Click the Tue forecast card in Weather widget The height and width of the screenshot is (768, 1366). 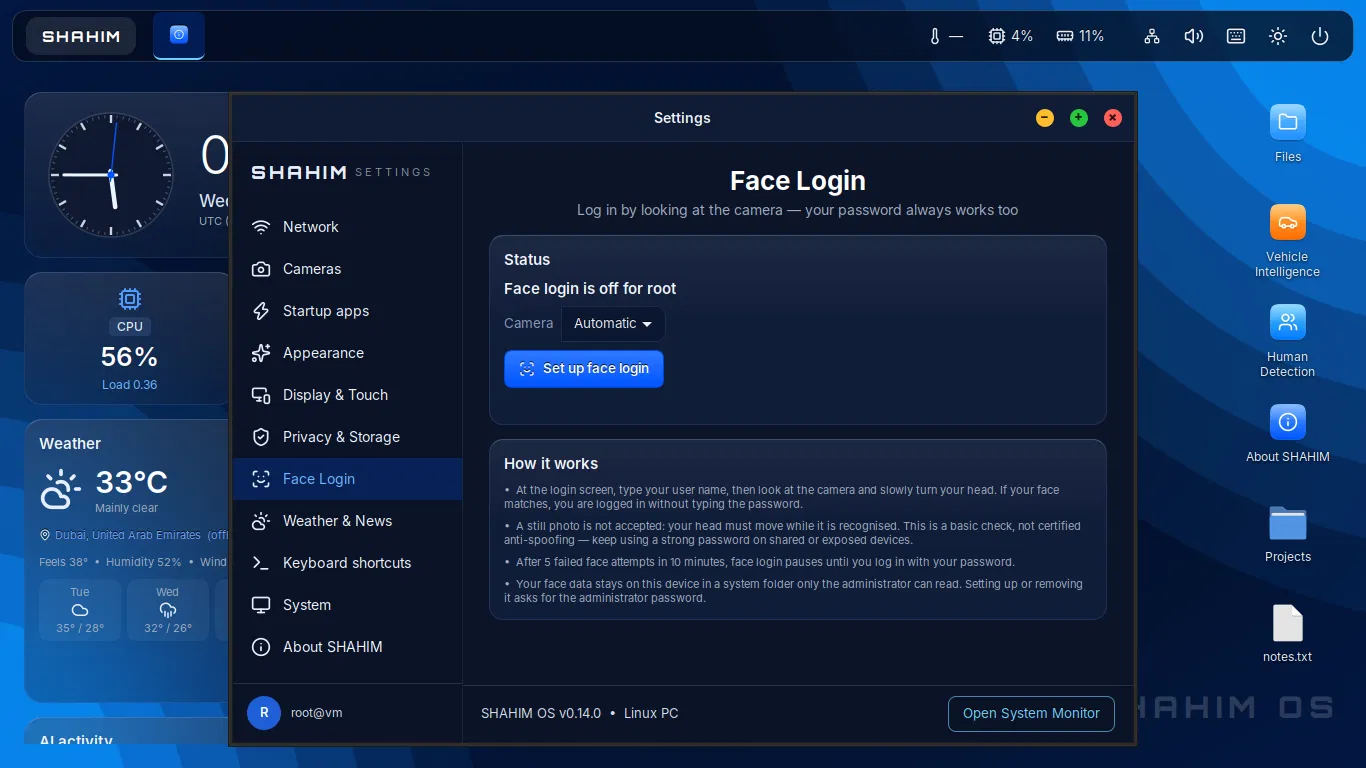[80, 610]
